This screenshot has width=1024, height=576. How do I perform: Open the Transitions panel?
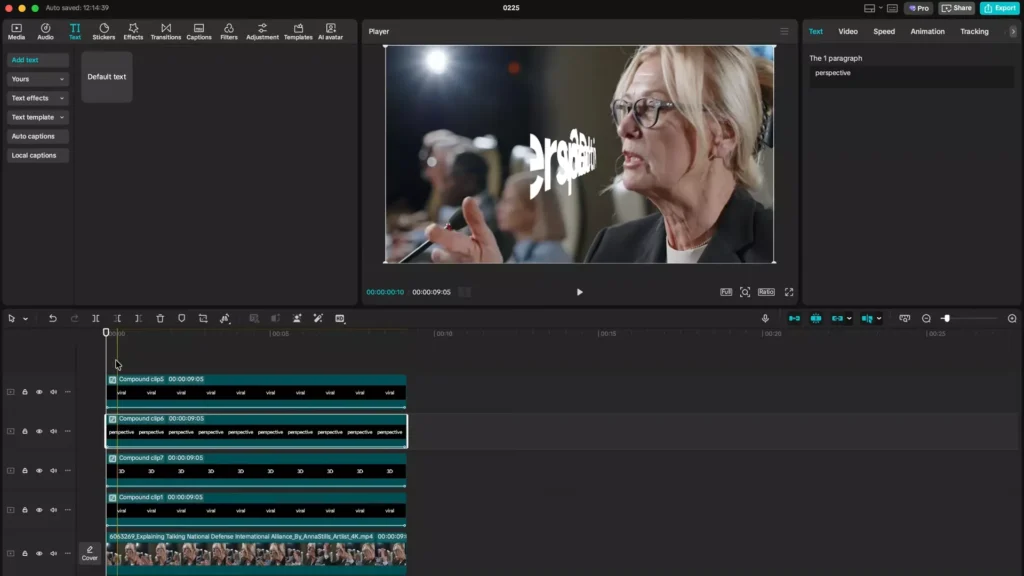[x=166, y=30]
